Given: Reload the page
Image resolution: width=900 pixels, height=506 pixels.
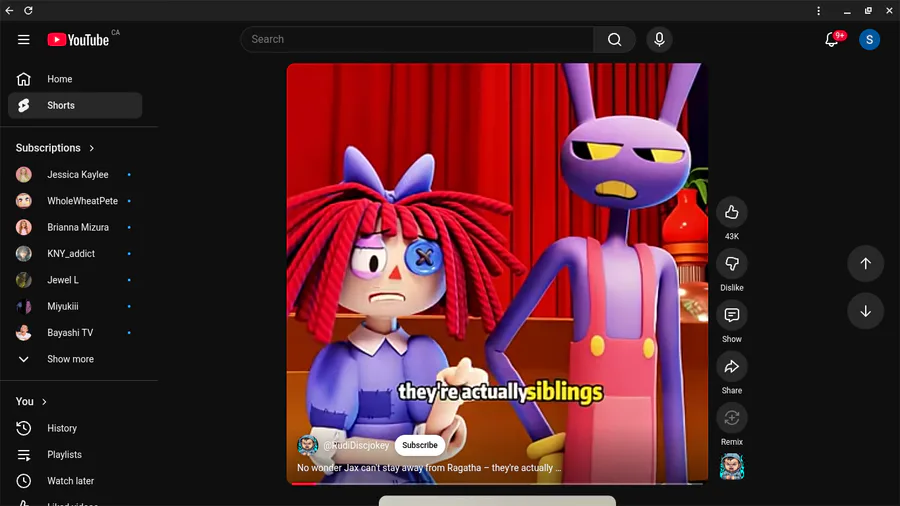Looking at the screenshot, I should [x=28, y=10].
